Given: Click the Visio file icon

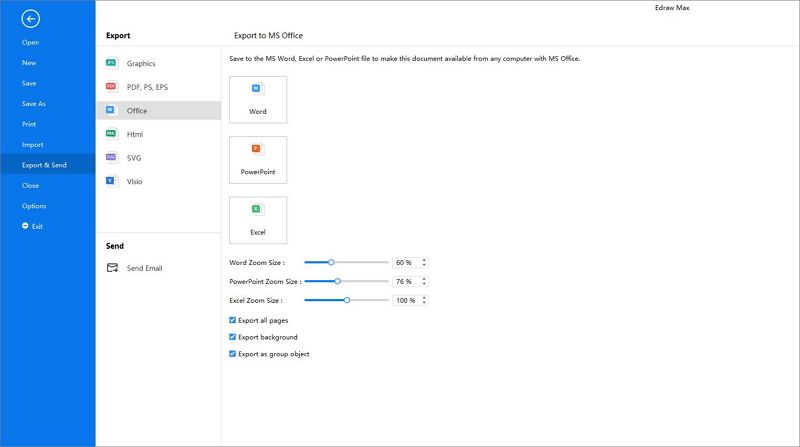Looking at the screenshot, I should (111, 181).
